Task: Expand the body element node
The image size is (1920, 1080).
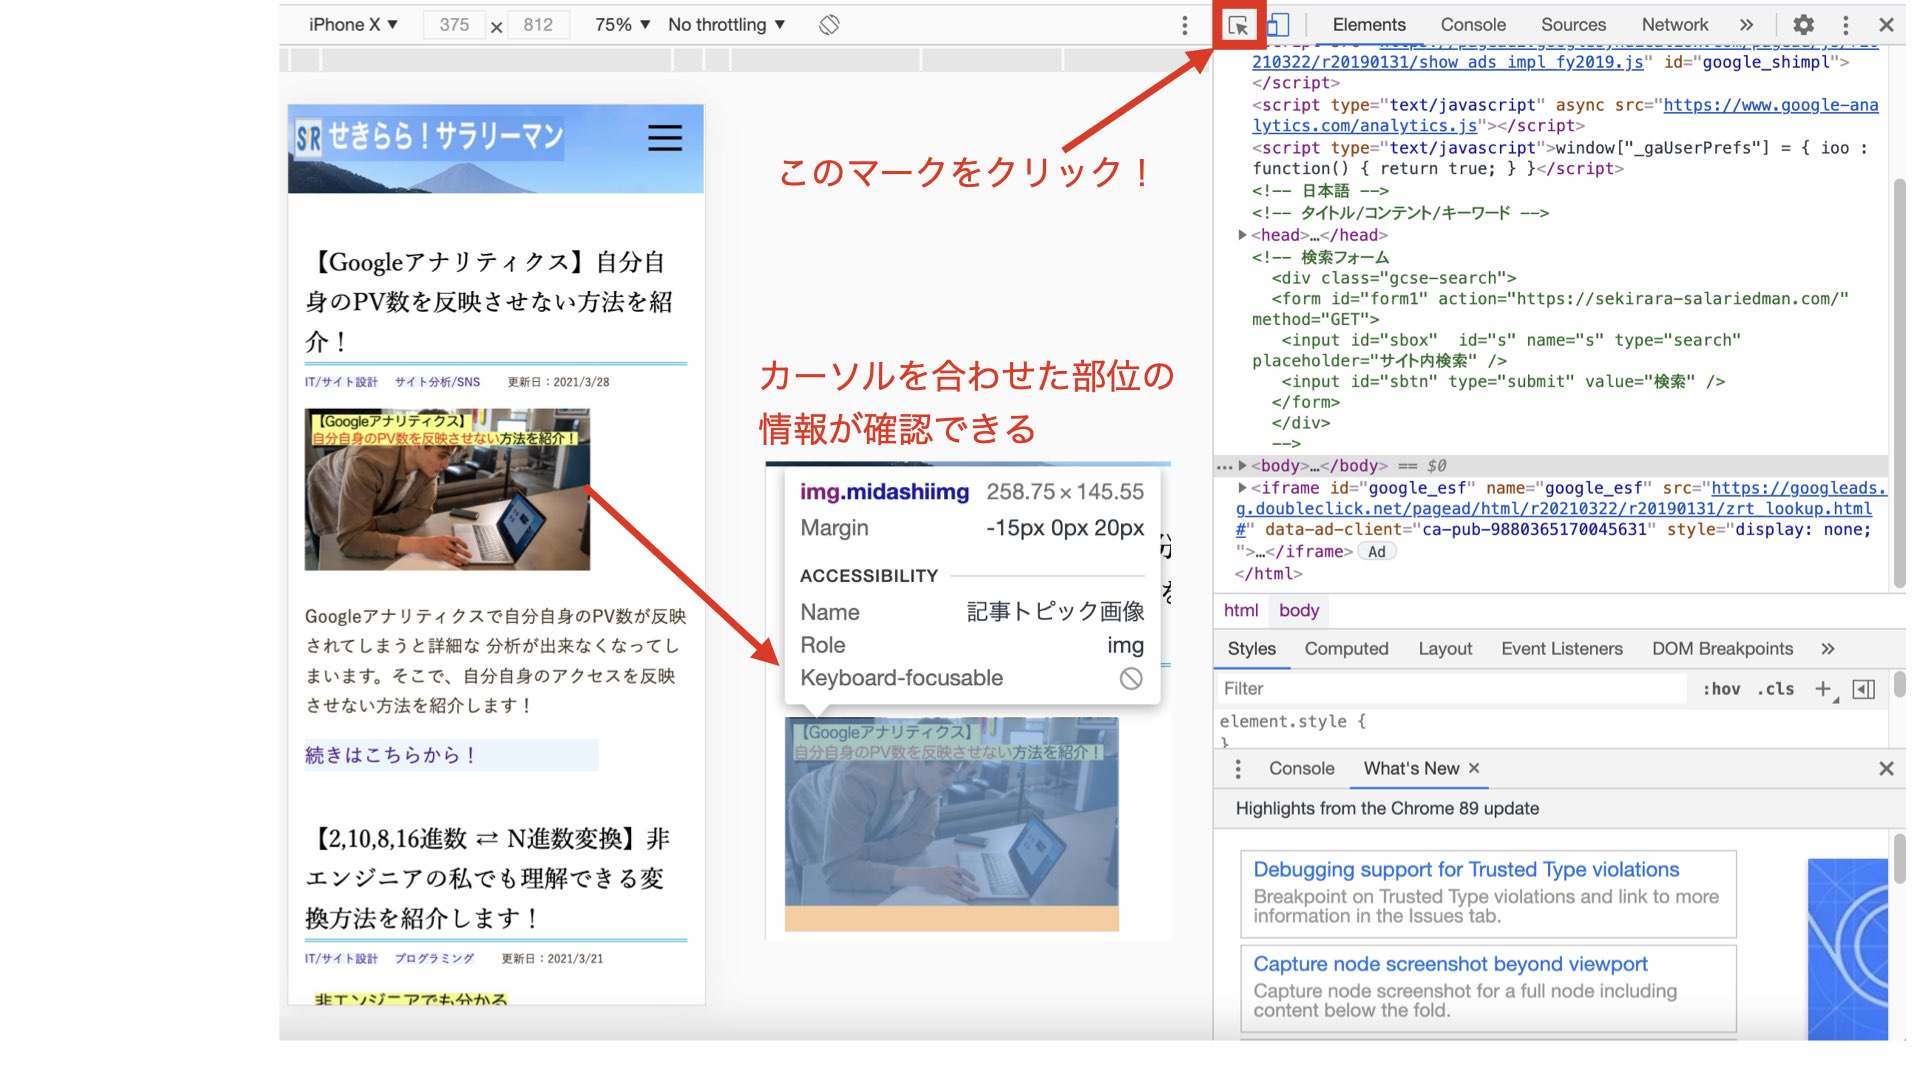Action: (1242, 466)
